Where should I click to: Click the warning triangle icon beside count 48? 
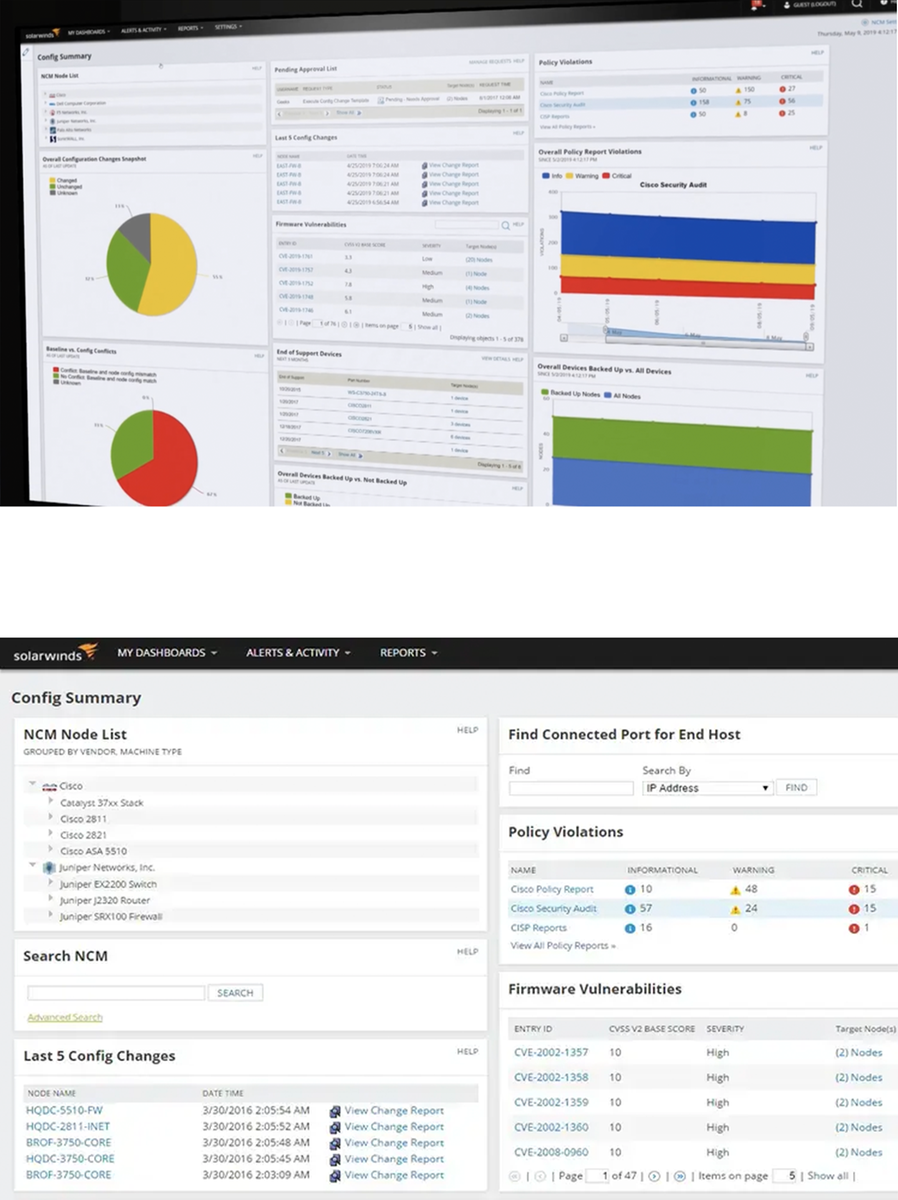[736, 889]
